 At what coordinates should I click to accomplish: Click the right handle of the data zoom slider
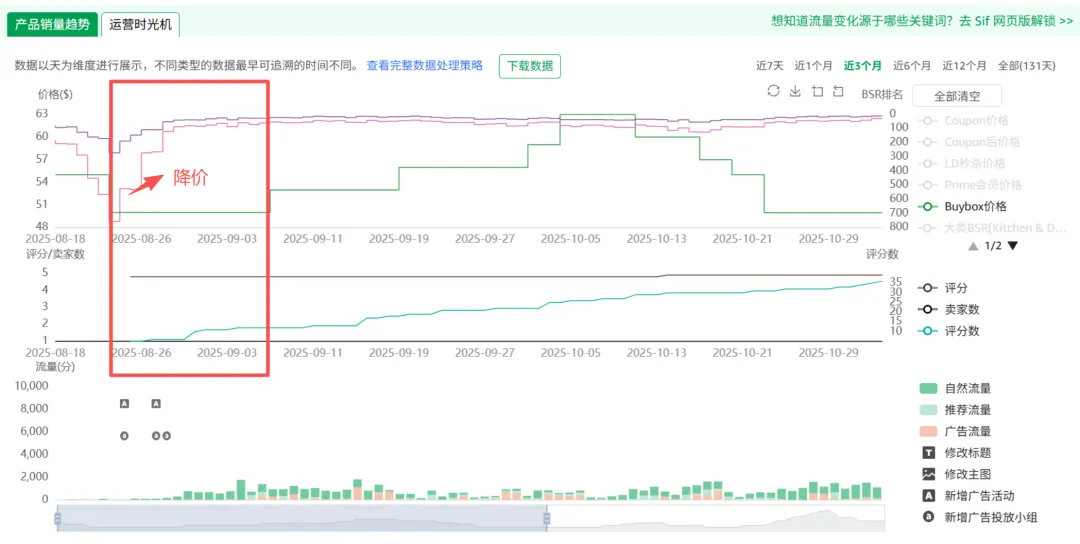point(547,518)
